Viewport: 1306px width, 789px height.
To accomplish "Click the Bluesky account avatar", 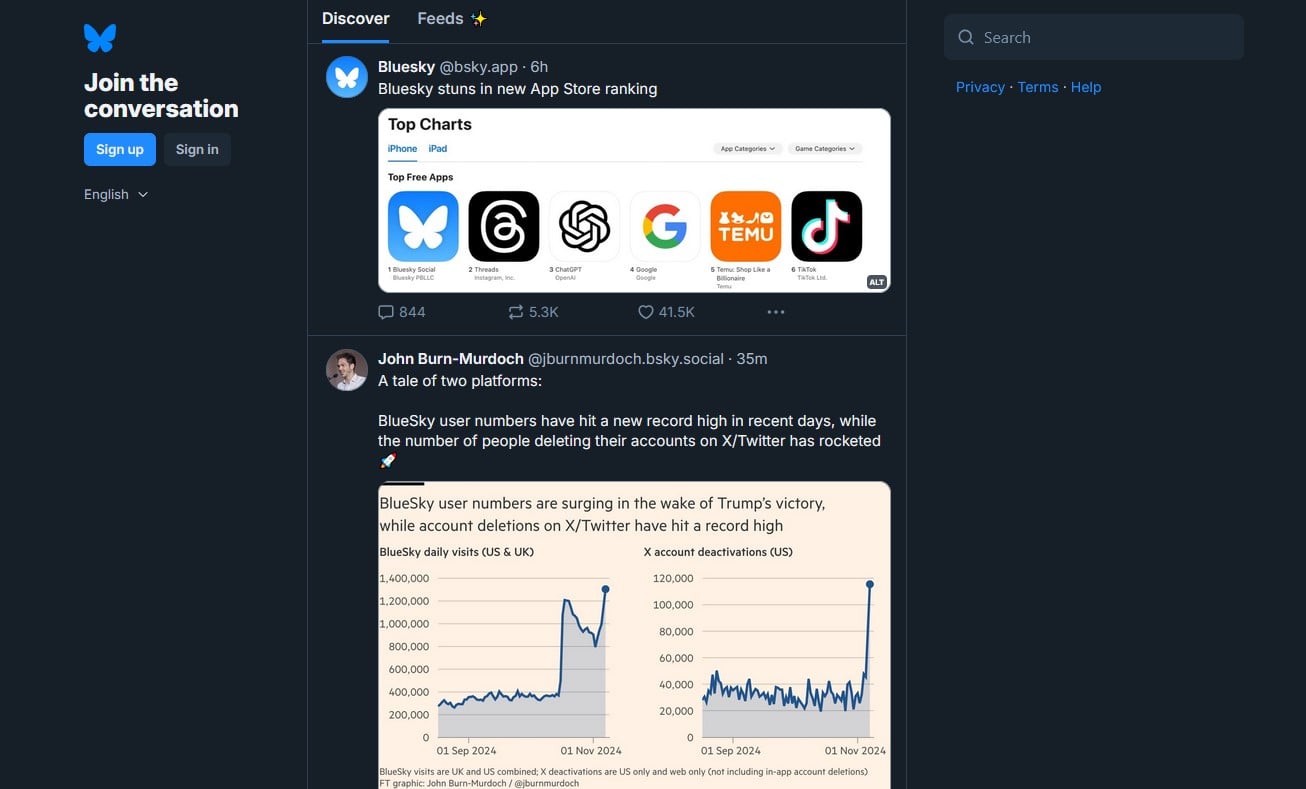I will (347, 77).
